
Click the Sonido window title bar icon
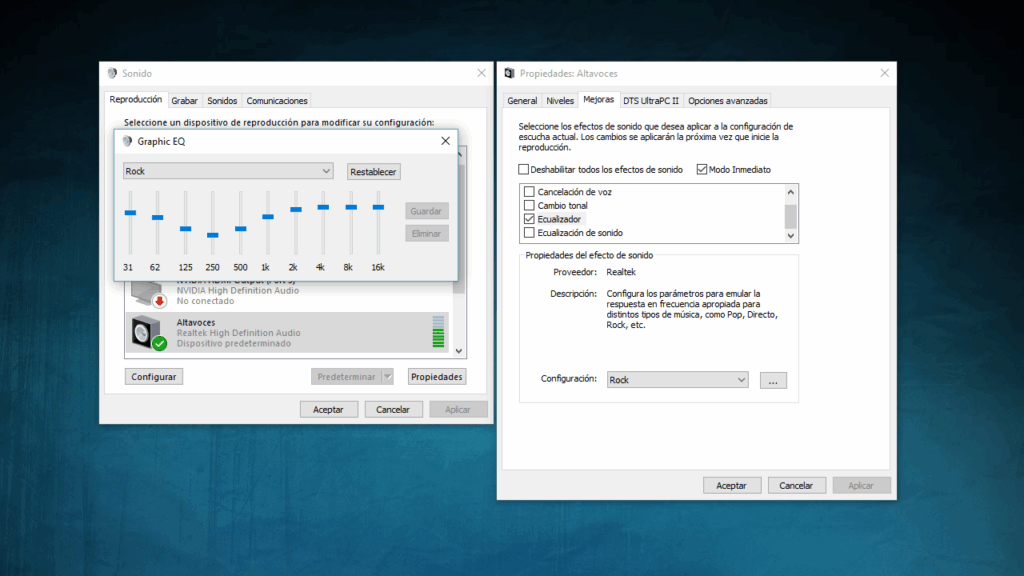coord(113,72)
